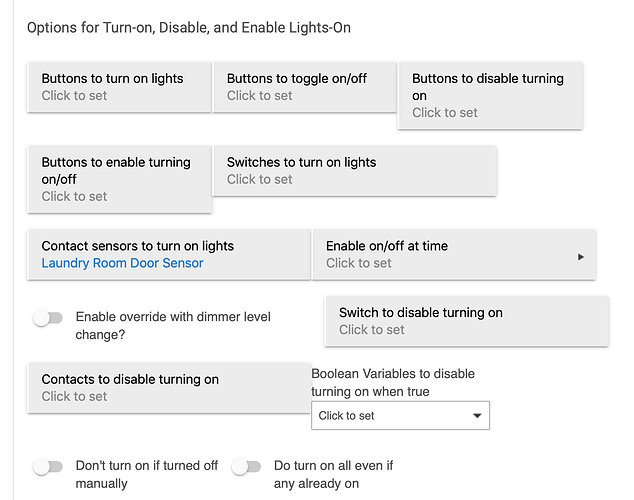Open Buttons to turn on lights setting
This screenshot has height=500, width=634.
119,87
